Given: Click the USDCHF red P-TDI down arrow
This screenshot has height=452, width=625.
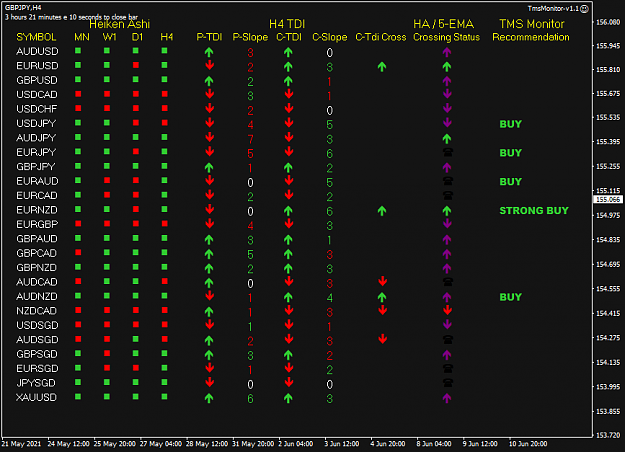Looking at the screenshot, I should 210,108.
